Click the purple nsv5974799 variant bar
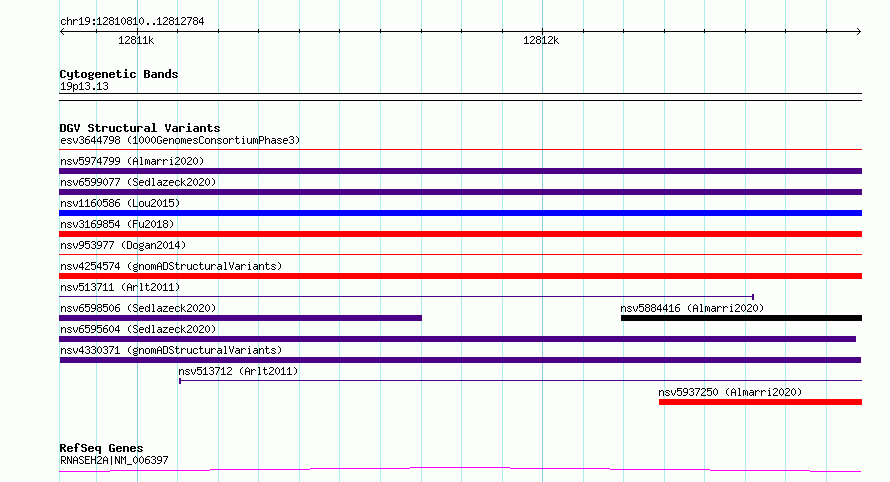Image resolution: width=890 pixels, height=482 pixels. click(460, 171)
